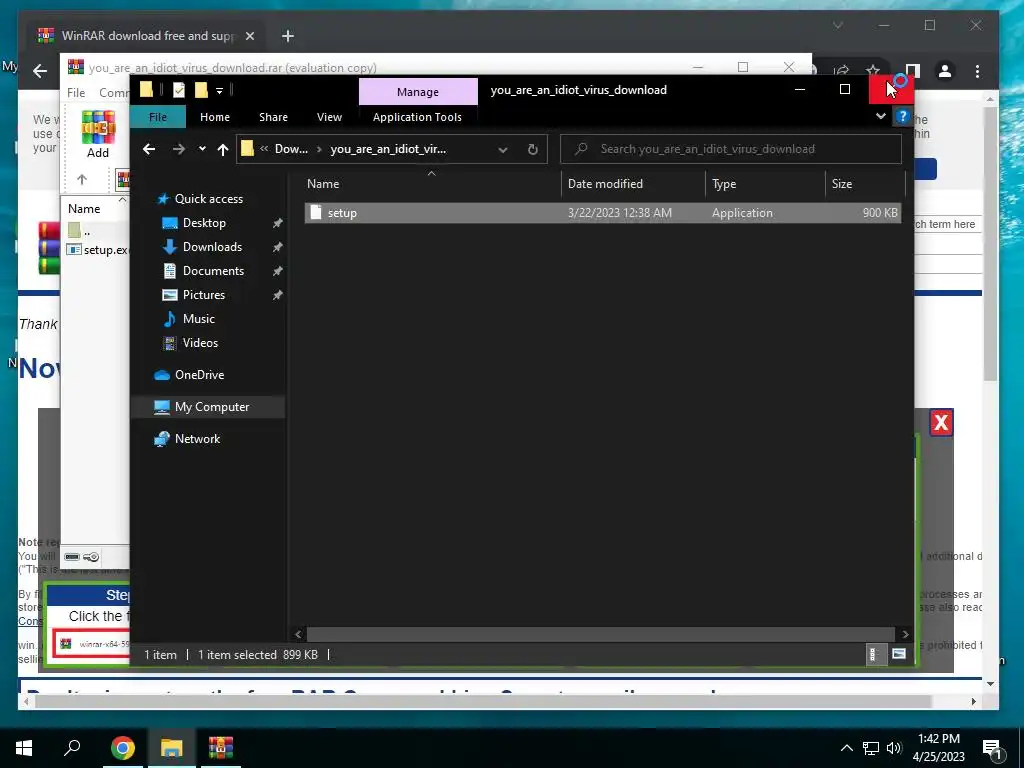
Task: Open Documents in the navigation pane
Action: pos(213,270)
